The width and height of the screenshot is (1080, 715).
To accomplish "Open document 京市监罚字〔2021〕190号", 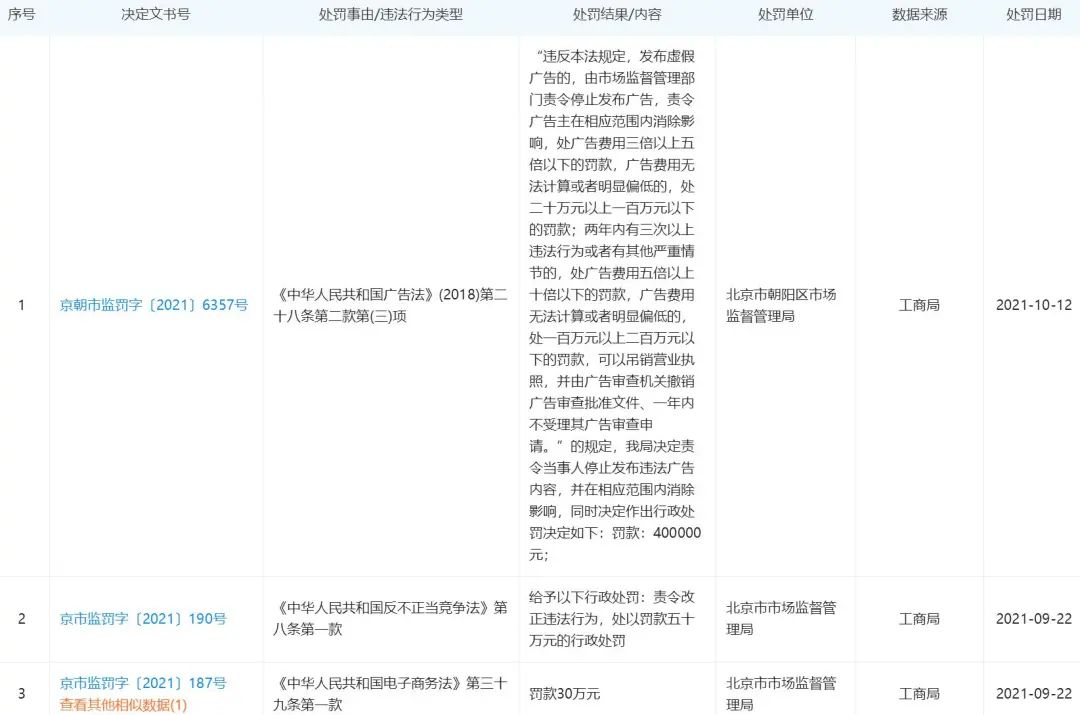I will pos(143,619).
